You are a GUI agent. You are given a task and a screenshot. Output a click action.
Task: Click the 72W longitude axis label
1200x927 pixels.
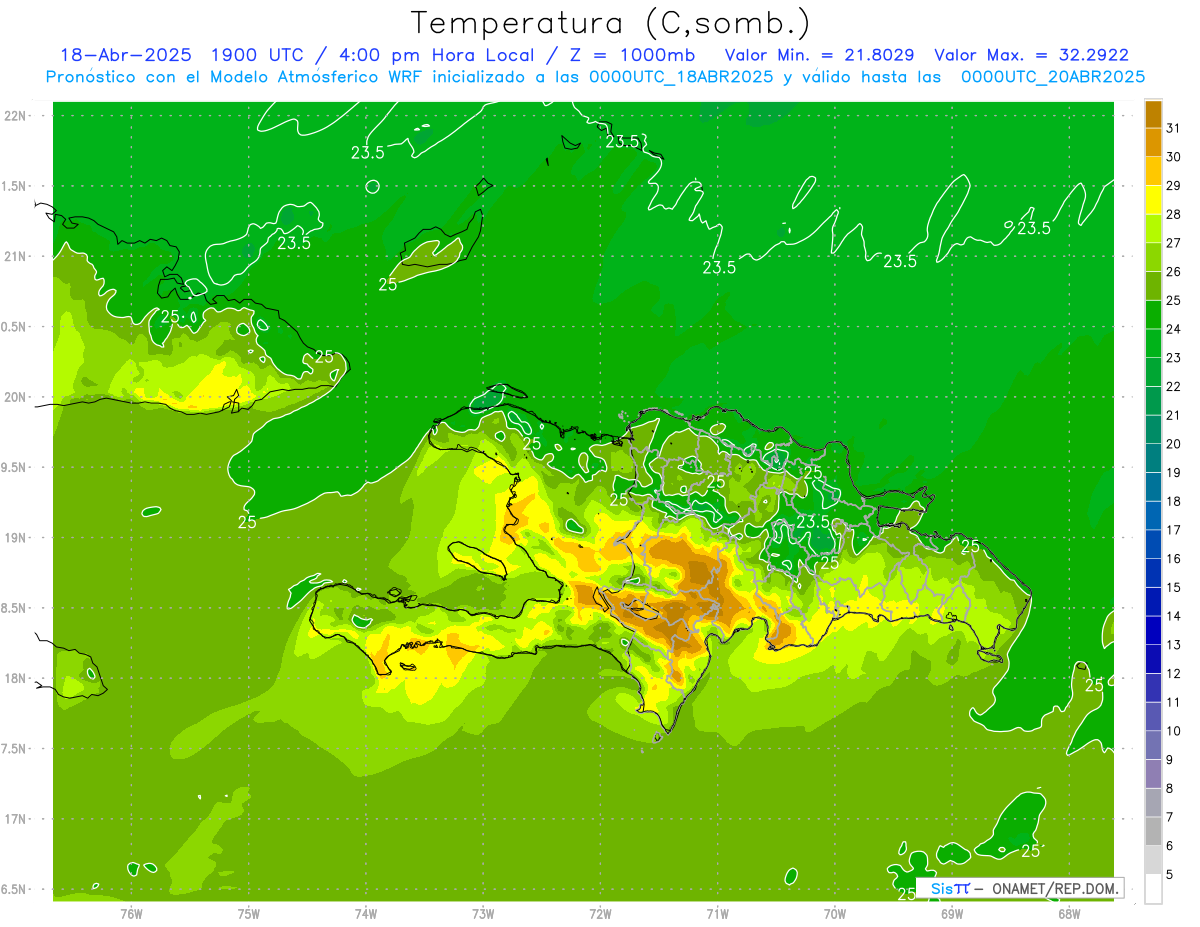click(x=601, y=914)
